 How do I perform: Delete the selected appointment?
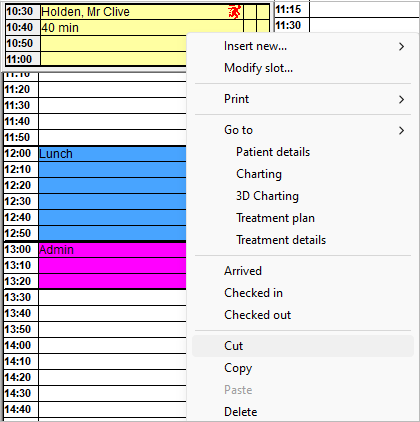[241, 412]
